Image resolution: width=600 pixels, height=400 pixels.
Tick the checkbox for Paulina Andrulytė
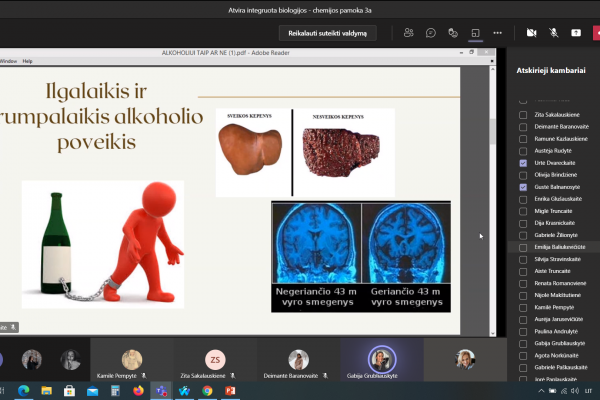pyautogui.click(x=523, y=332)
